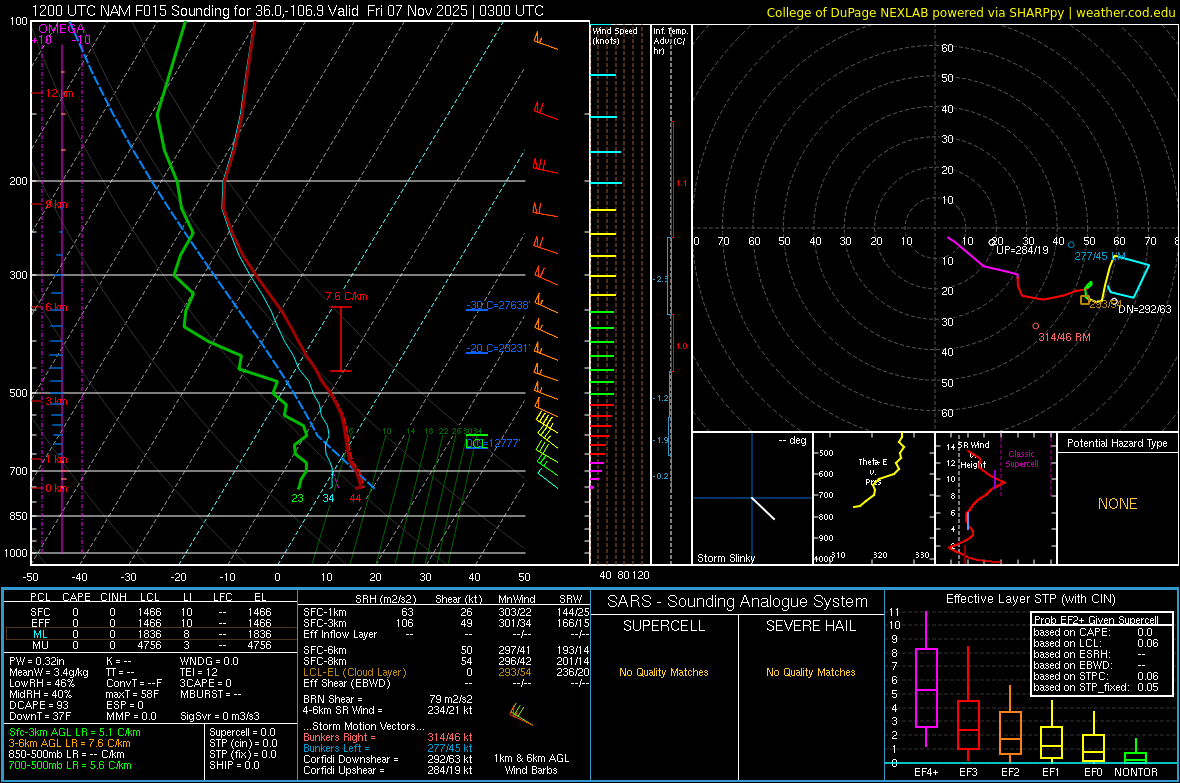Click the TEI = 12 value
Image resolution: width=1180 pixels, height=783 pixels.
[x=199, y=672]
